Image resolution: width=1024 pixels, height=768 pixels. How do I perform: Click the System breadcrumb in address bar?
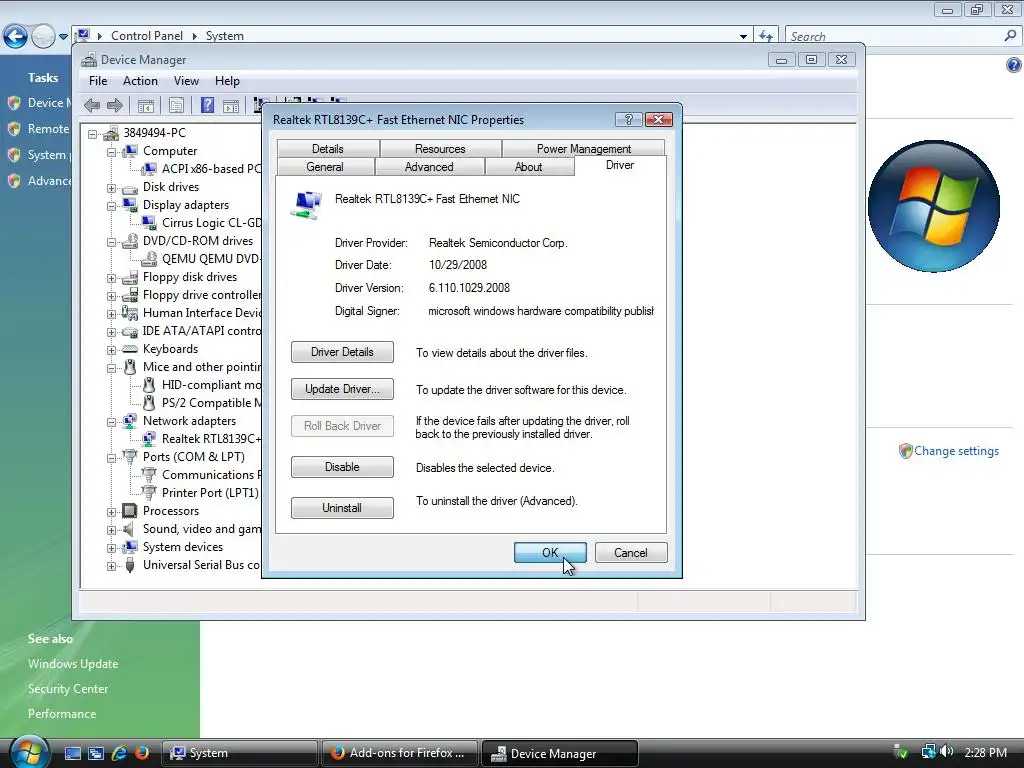pos(225,36)
